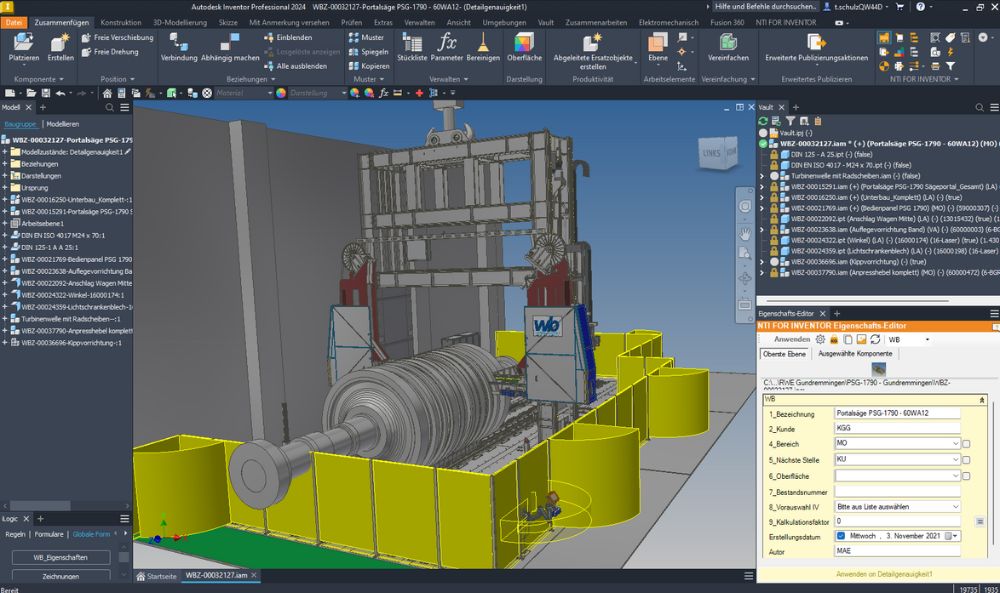Screen dimensions: 1000x593
Task: Click the Globale Form link in iLogic panel
Action: [x=91, y=534]
